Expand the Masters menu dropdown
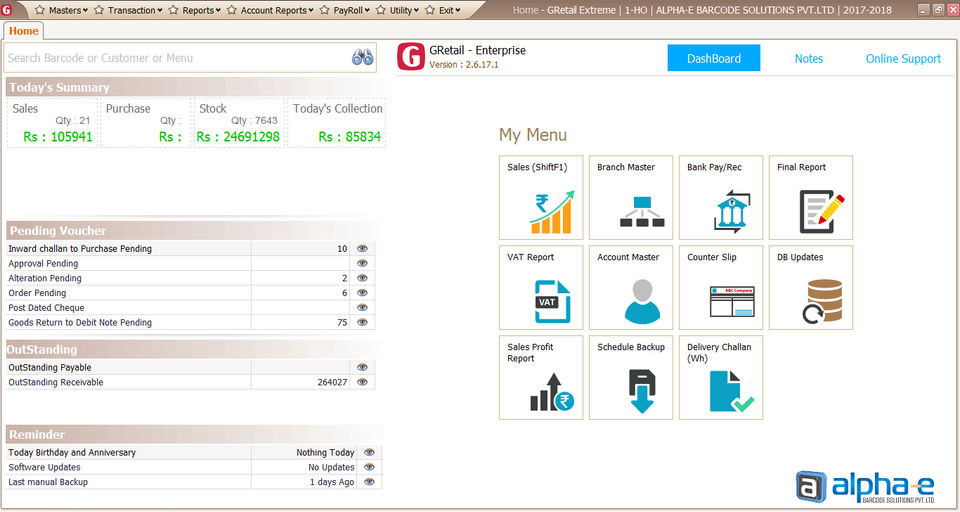The width and height of the screenshot is (960, 512). point(61,10)
